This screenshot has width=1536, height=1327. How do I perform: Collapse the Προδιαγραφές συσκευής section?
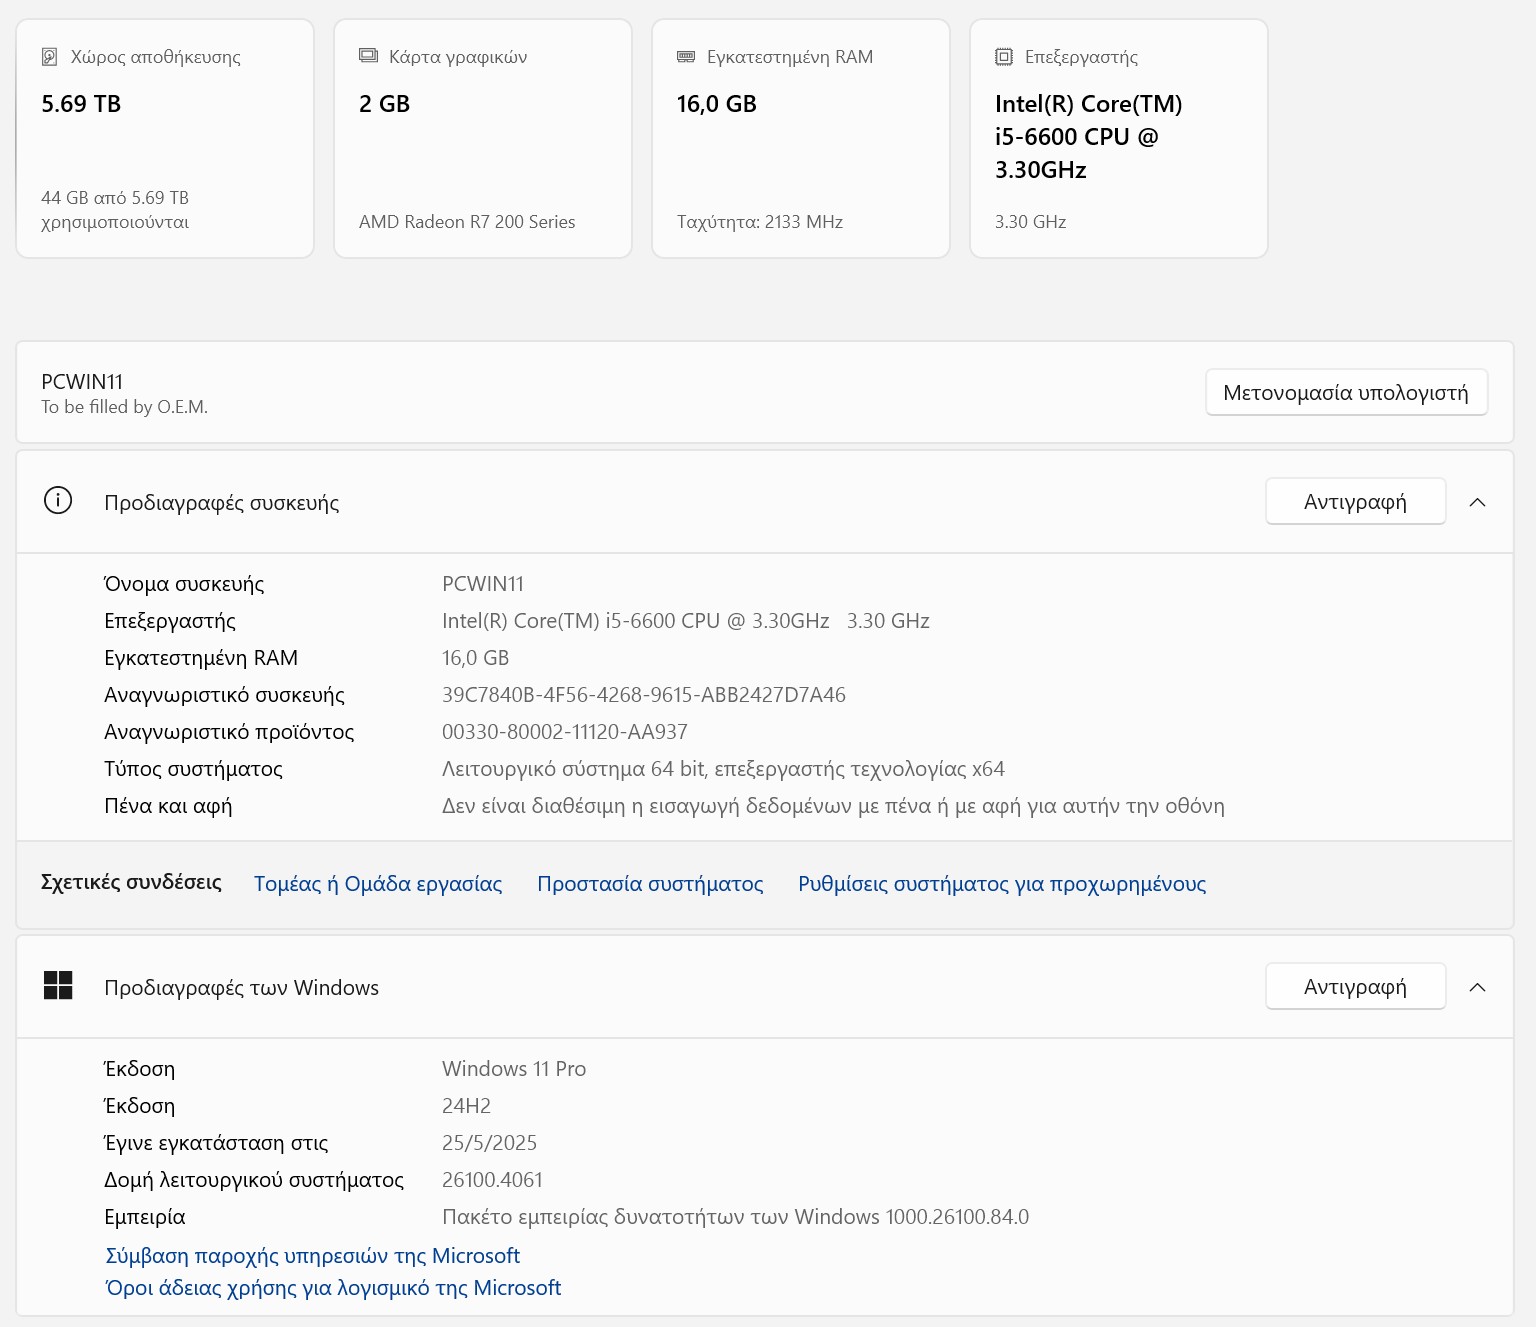pos(1477,502)
